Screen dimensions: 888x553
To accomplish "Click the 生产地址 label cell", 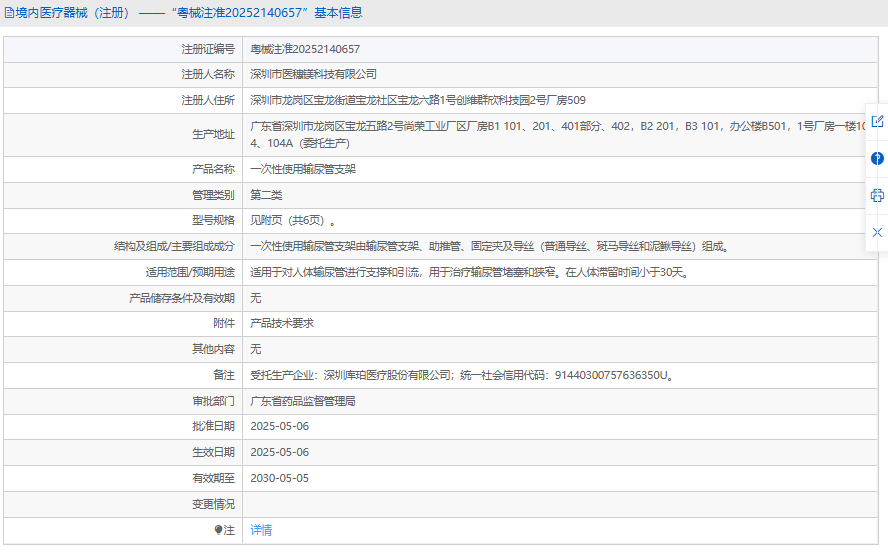I will (x=123, y=135).
